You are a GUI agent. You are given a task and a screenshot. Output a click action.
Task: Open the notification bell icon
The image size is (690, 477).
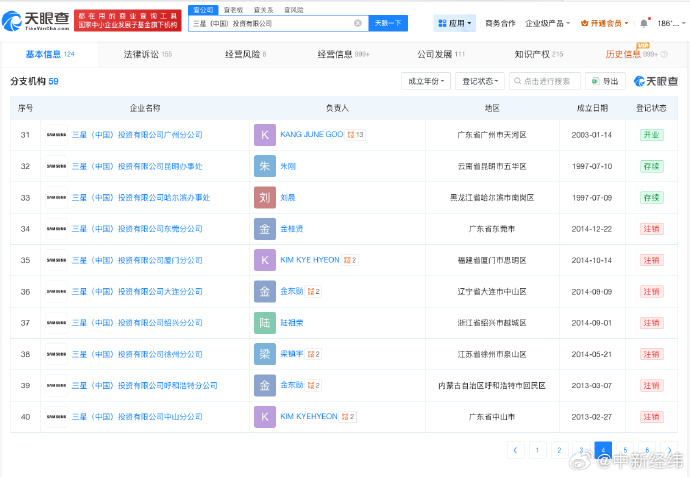tap(644, 23)
